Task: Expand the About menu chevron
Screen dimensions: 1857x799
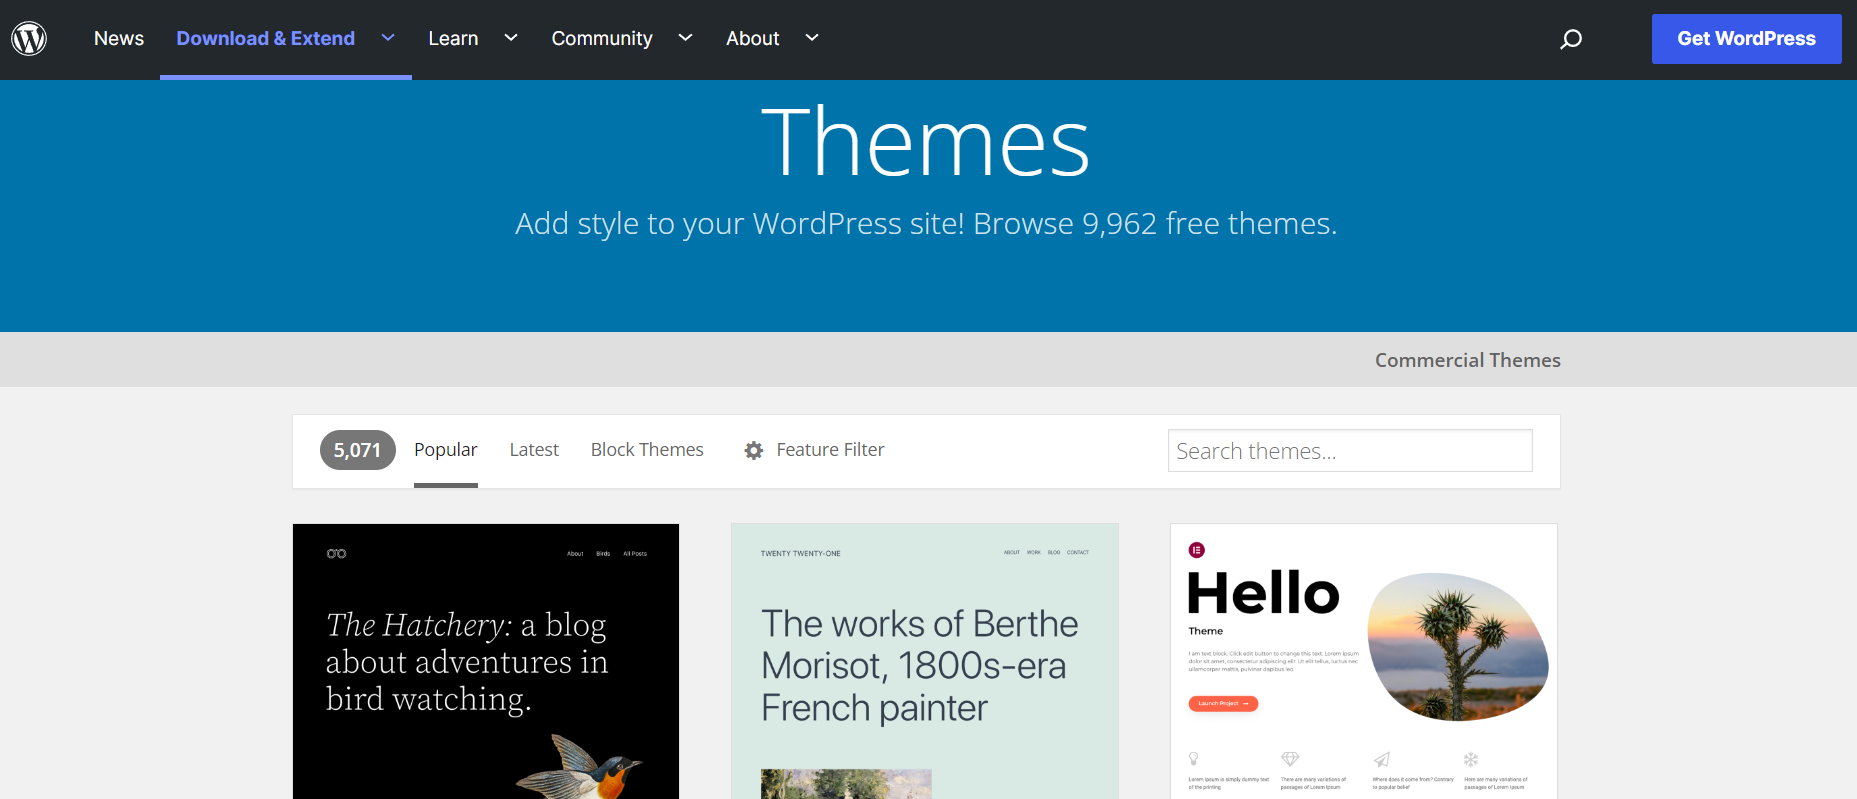Action: tap(812, 38)
